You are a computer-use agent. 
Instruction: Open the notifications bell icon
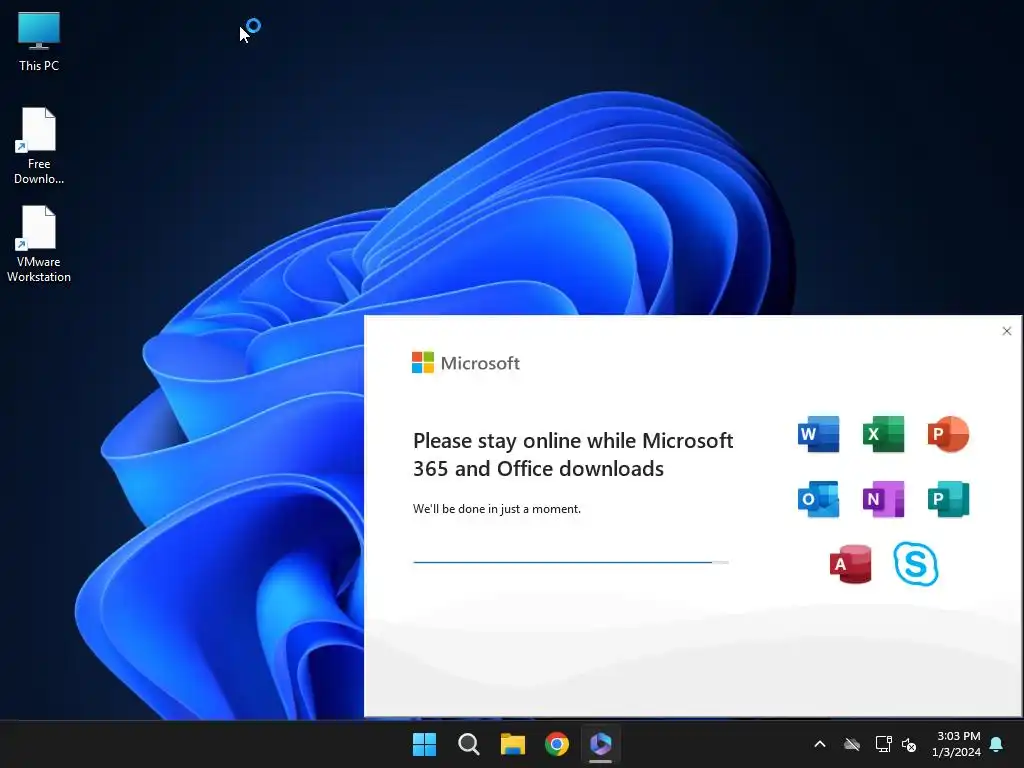[997, 744]
